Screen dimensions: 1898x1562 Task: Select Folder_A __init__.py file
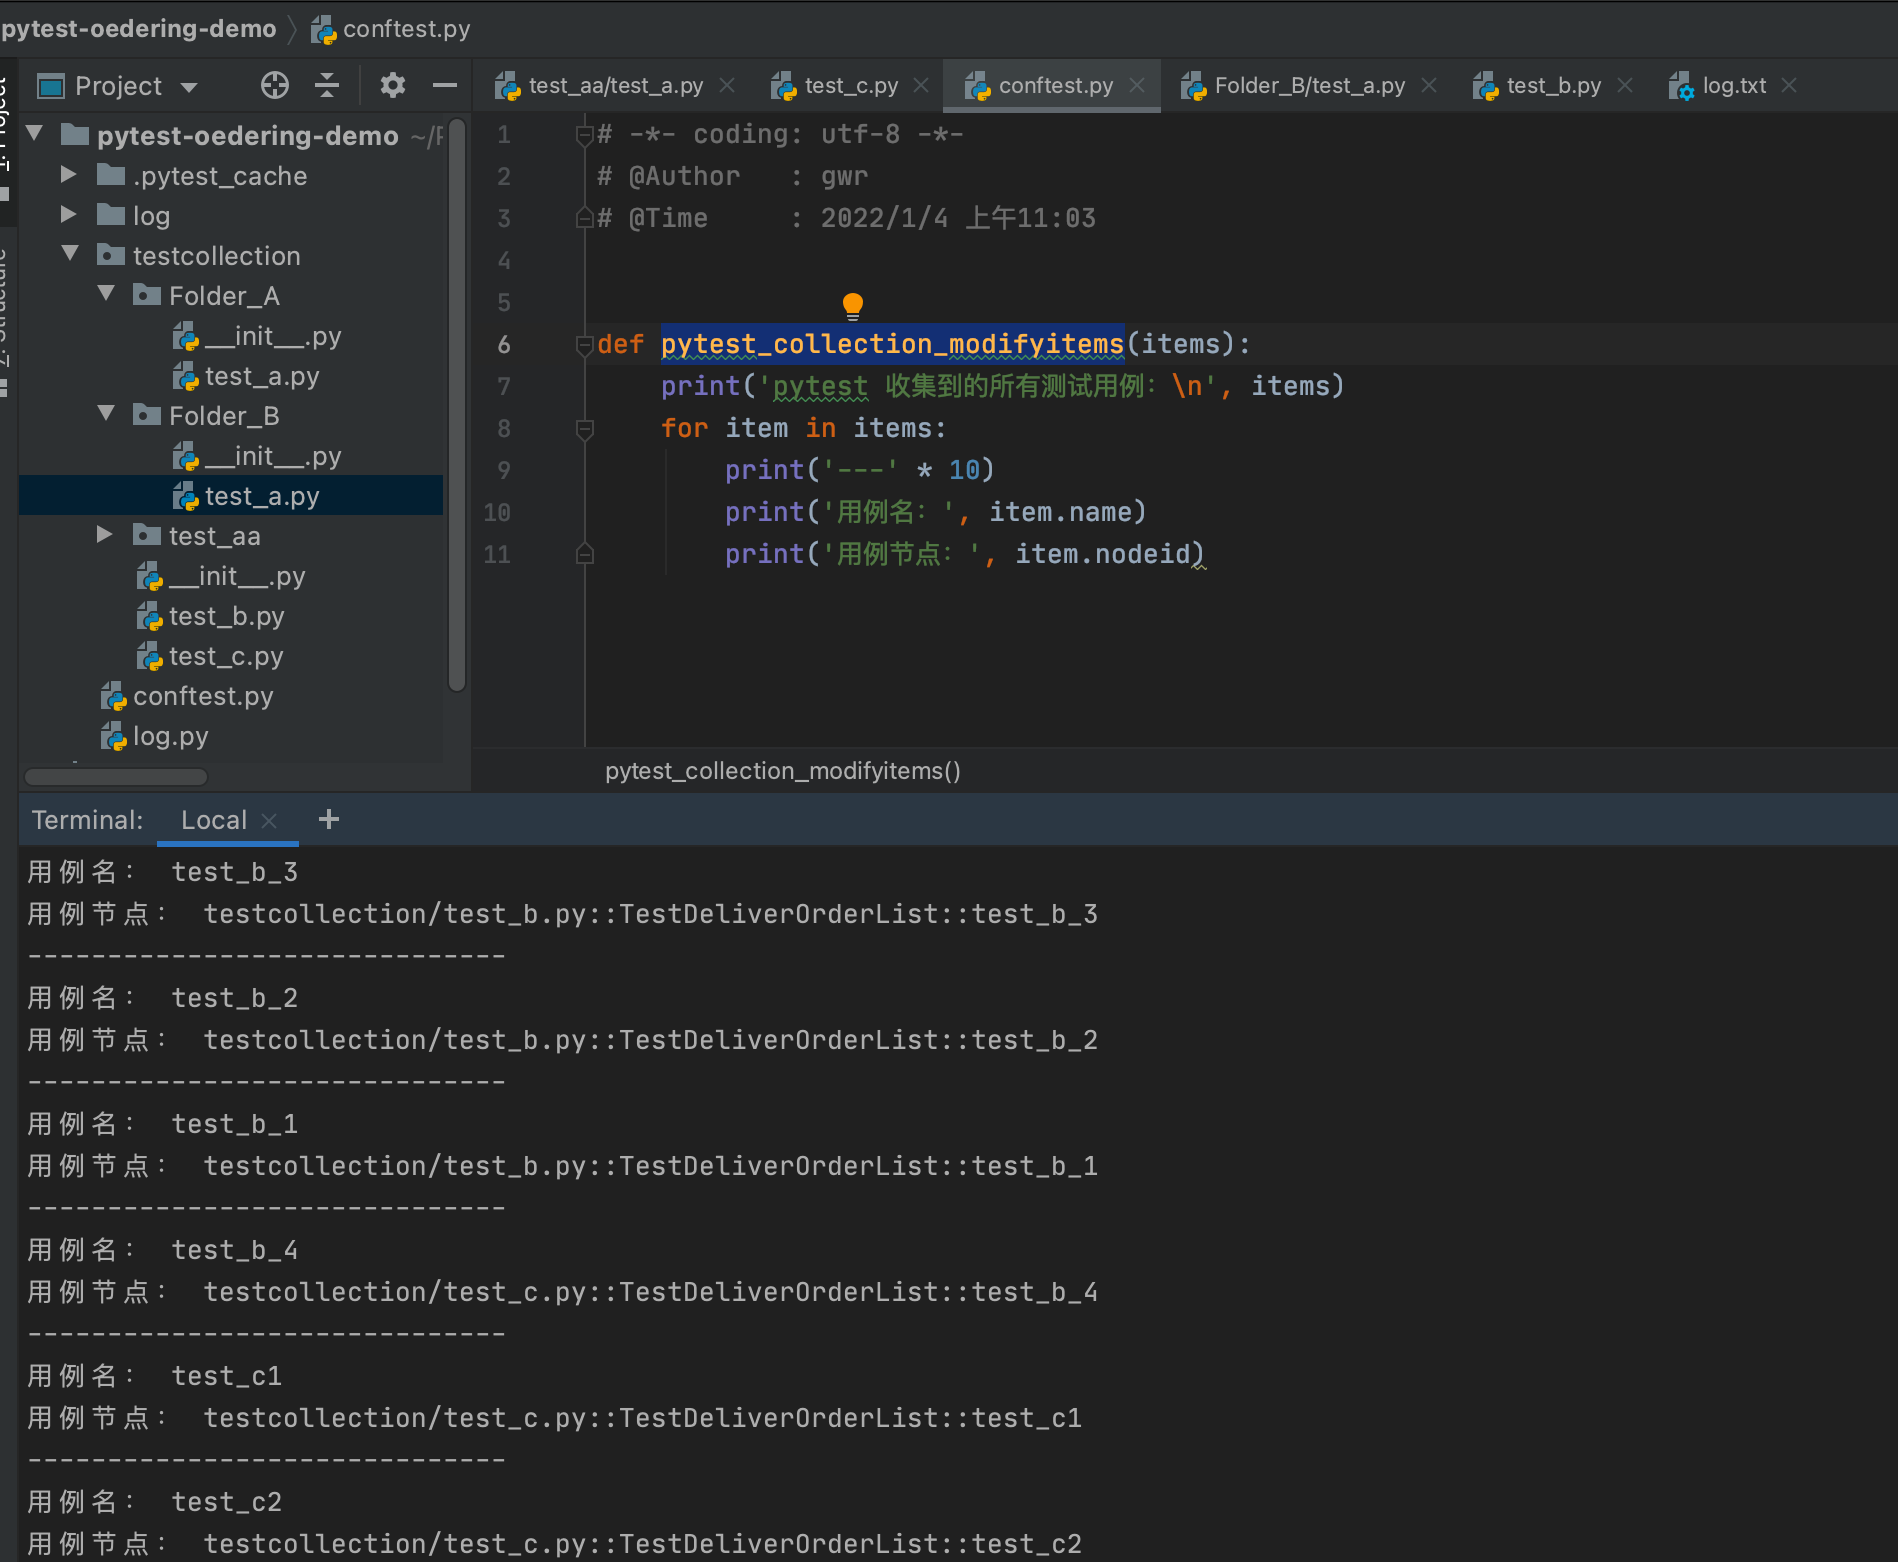click(x=272, y=336)
